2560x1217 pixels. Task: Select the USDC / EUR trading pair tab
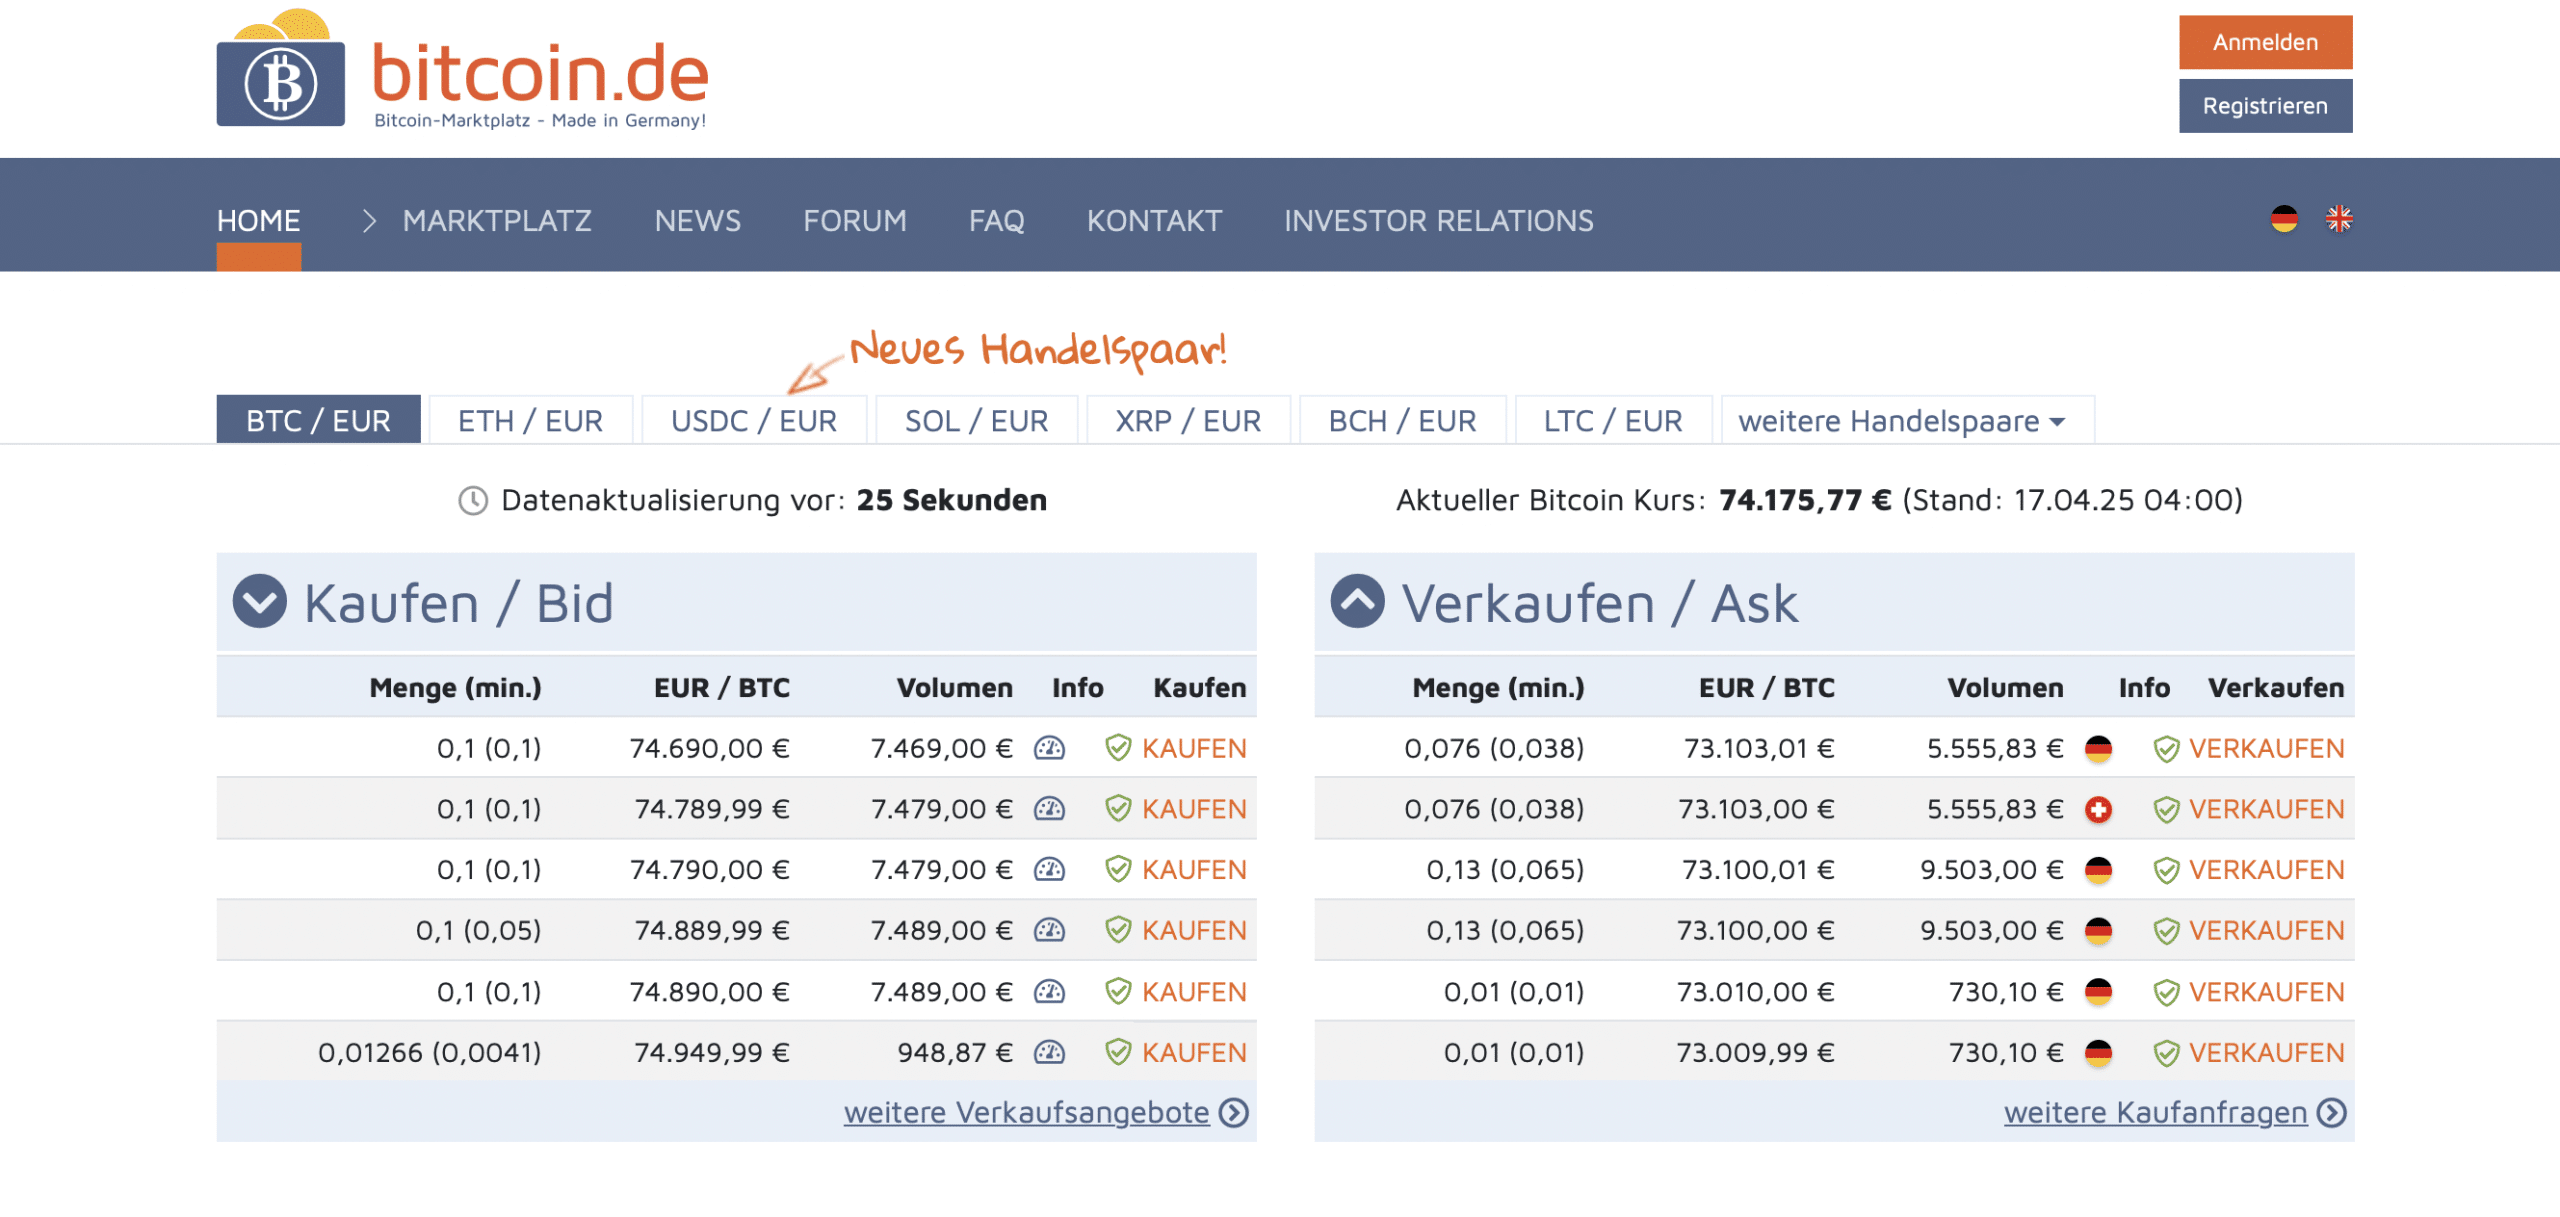[754, 420]
